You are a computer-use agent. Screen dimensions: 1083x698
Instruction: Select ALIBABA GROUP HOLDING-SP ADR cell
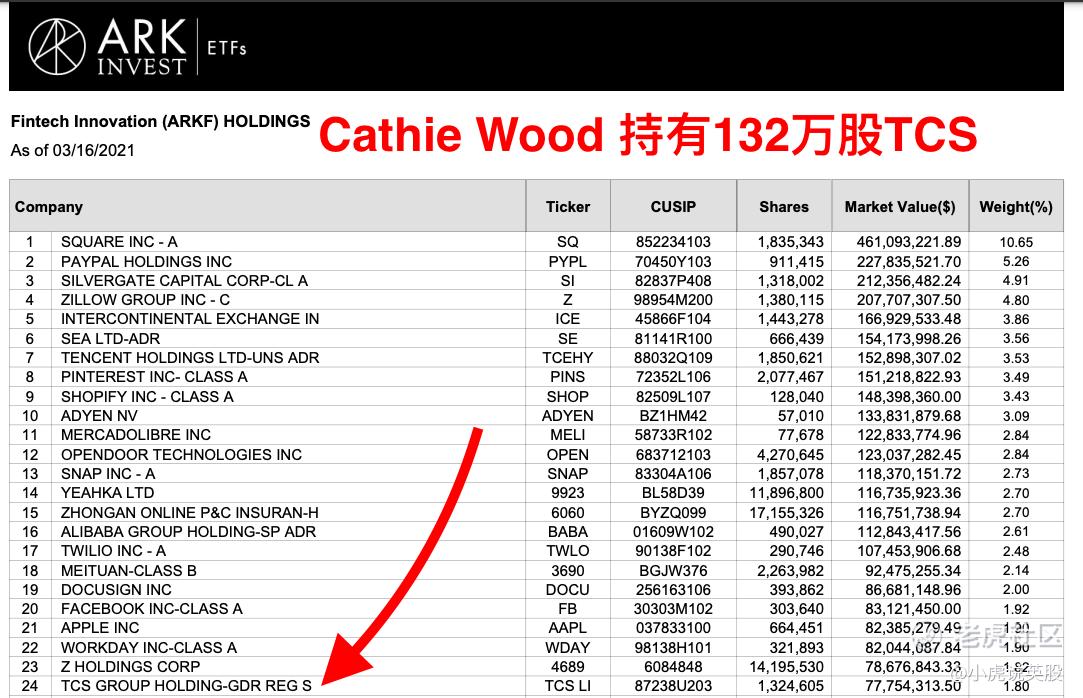(288, 532)
